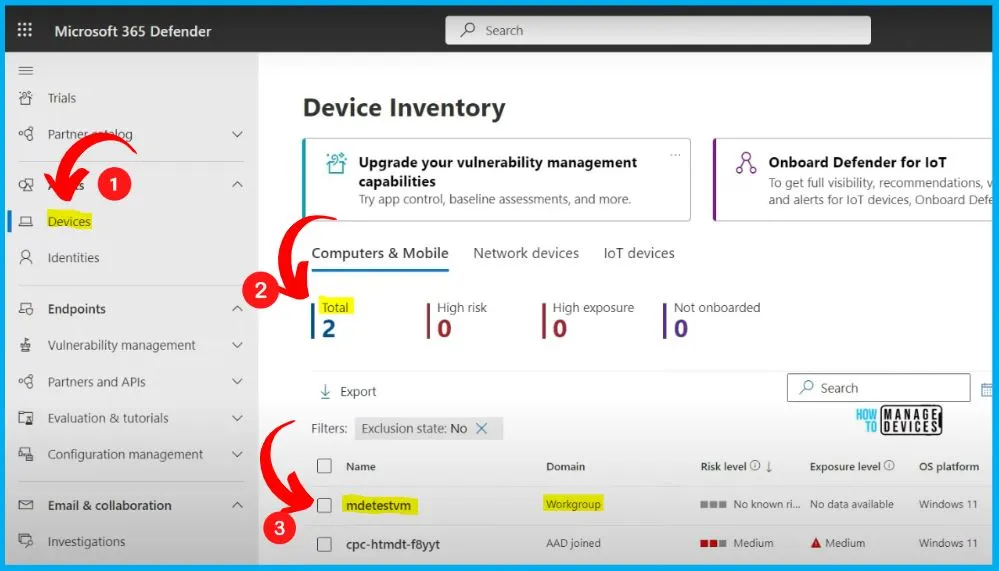Filter by Total devices count

(334, 319)
